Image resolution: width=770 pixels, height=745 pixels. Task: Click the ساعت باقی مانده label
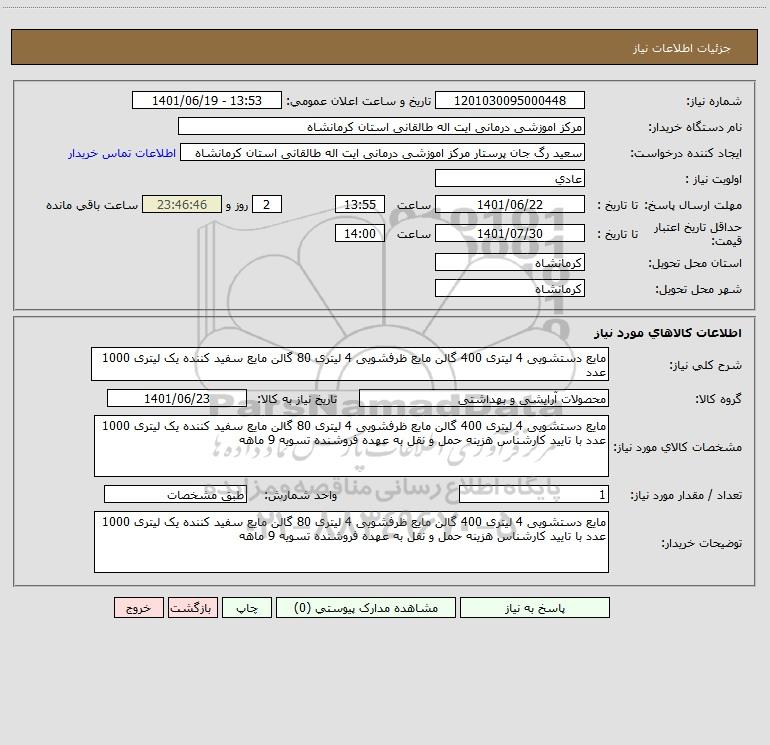coord(92,205)
